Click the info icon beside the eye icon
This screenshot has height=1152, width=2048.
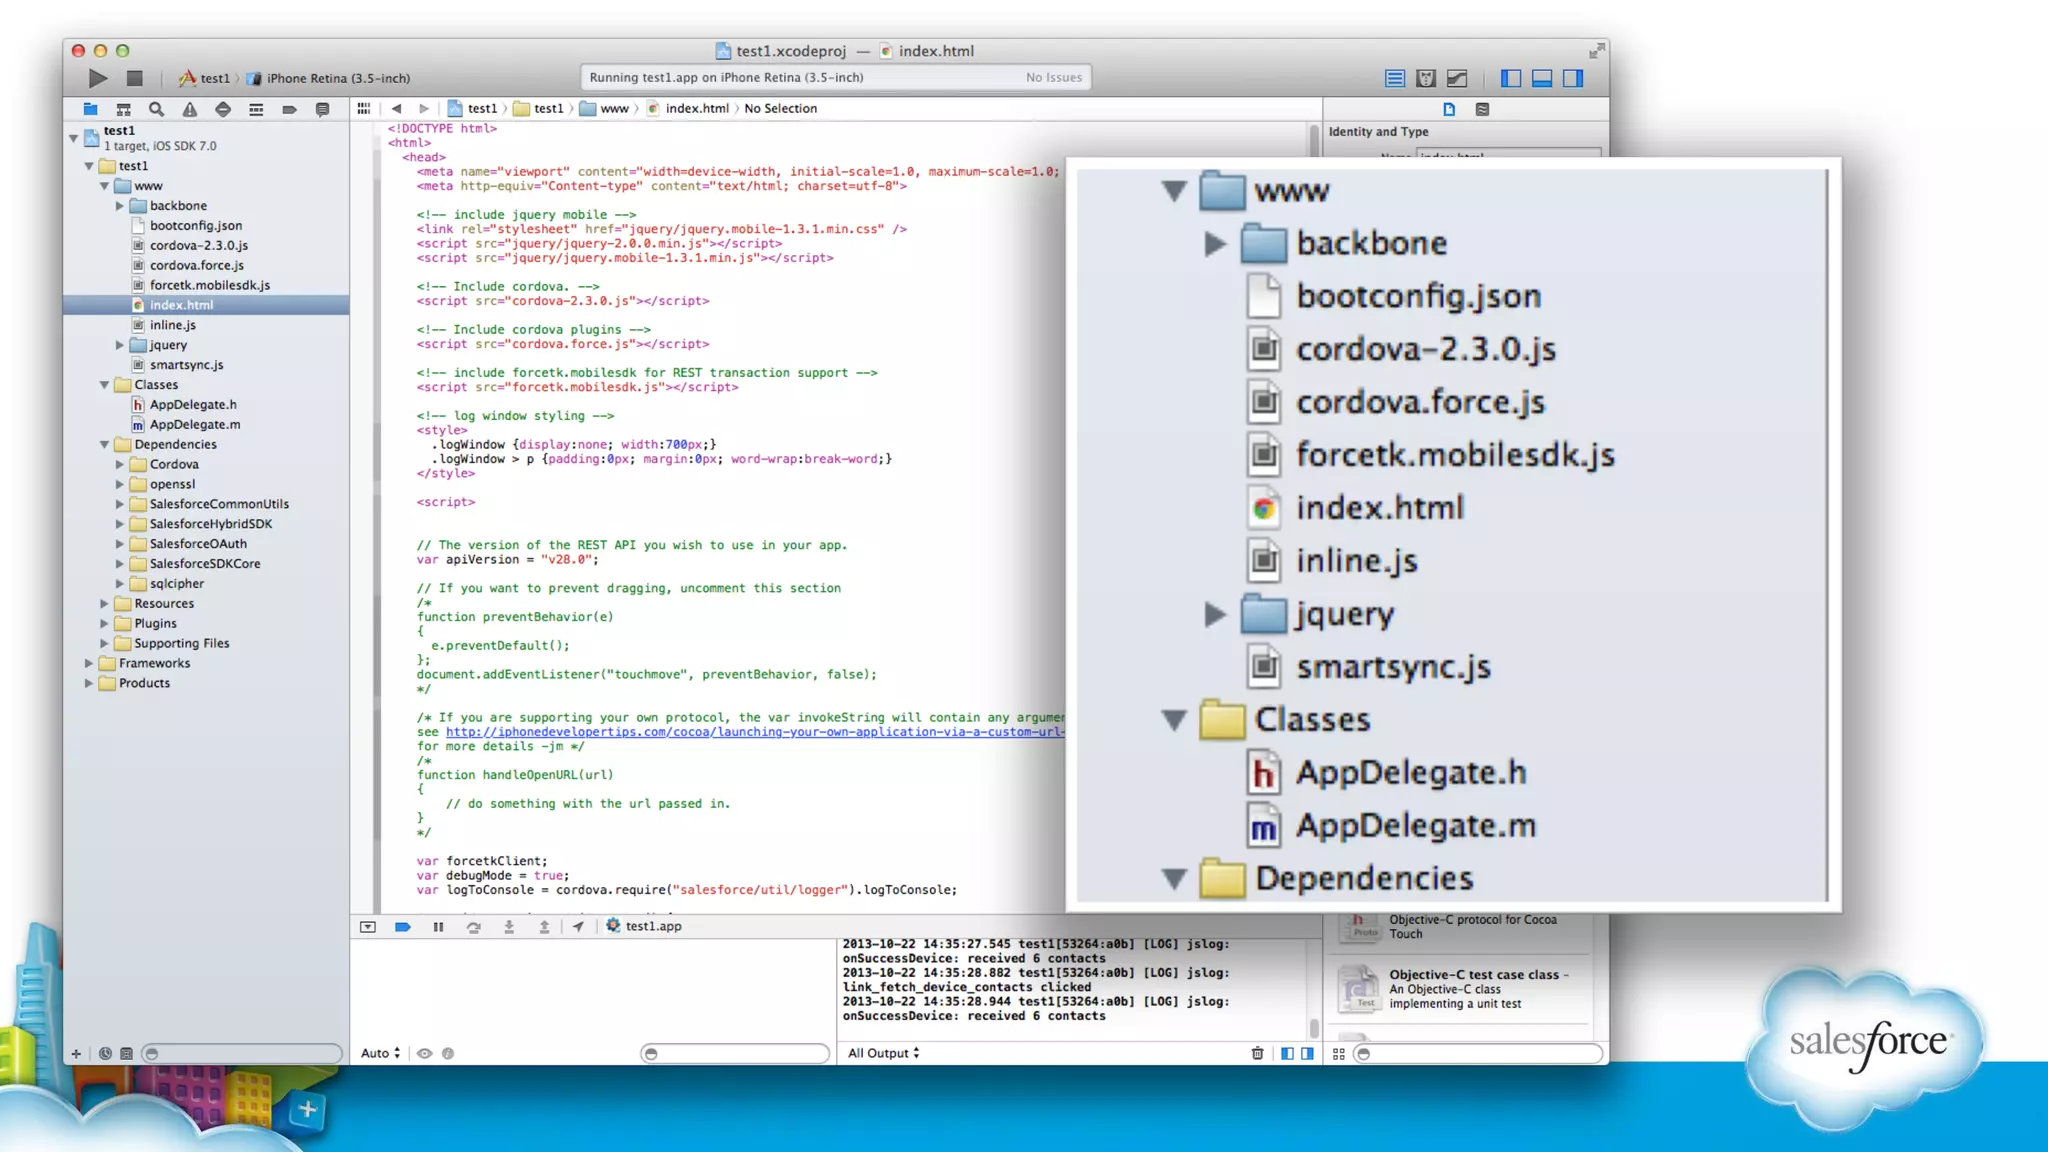pos(448,1053)
